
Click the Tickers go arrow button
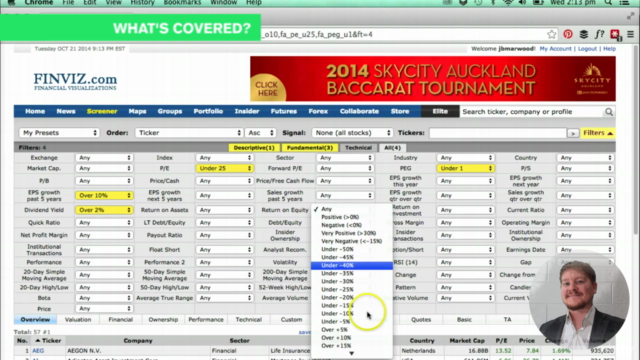click(573, 133)
